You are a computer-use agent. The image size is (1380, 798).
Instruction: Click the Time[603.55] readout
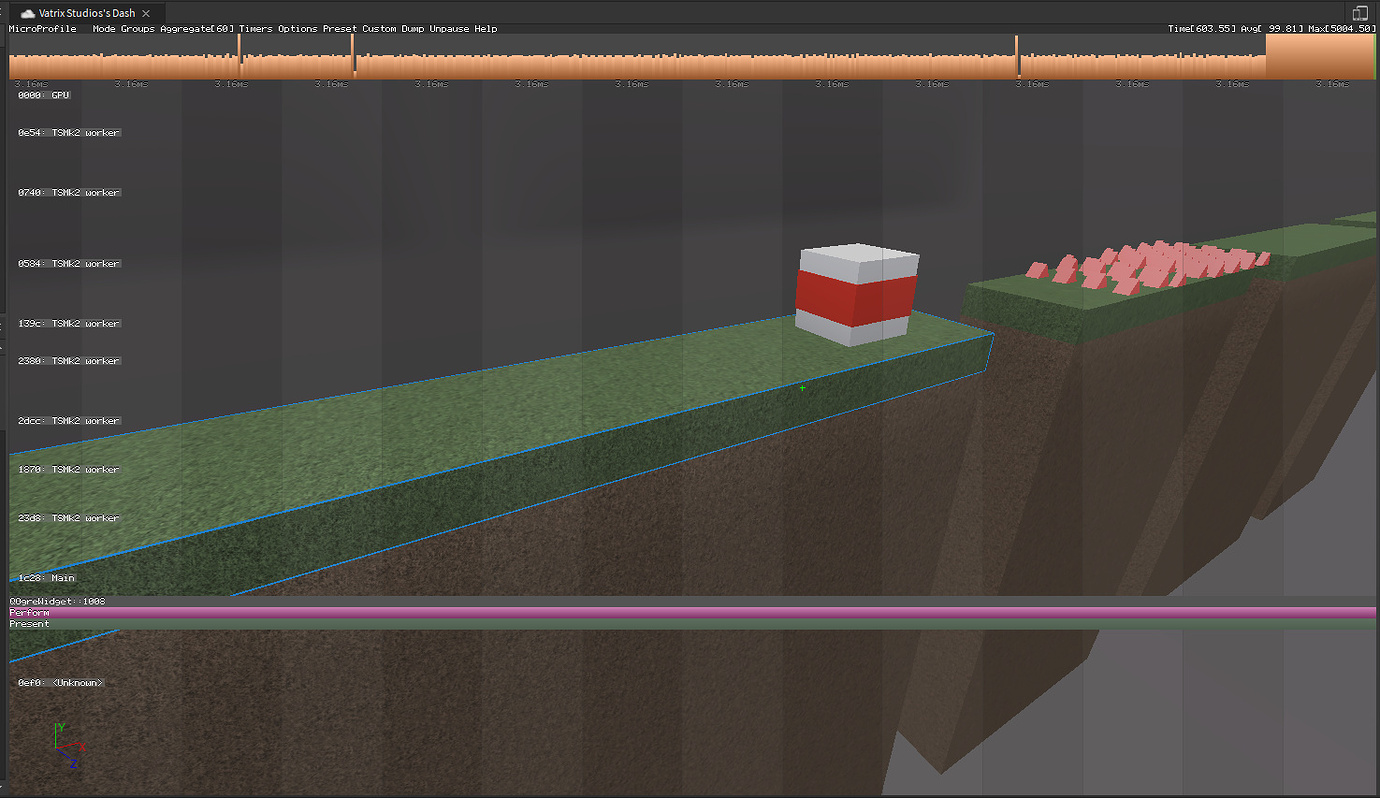point(1202,29)
